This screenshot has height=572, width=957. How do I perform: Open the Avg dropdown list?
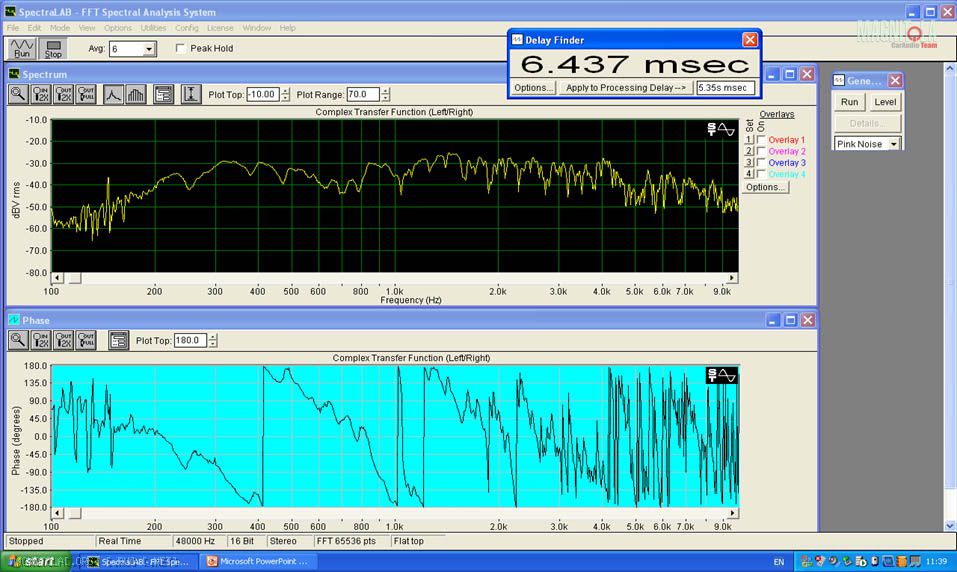149,49
